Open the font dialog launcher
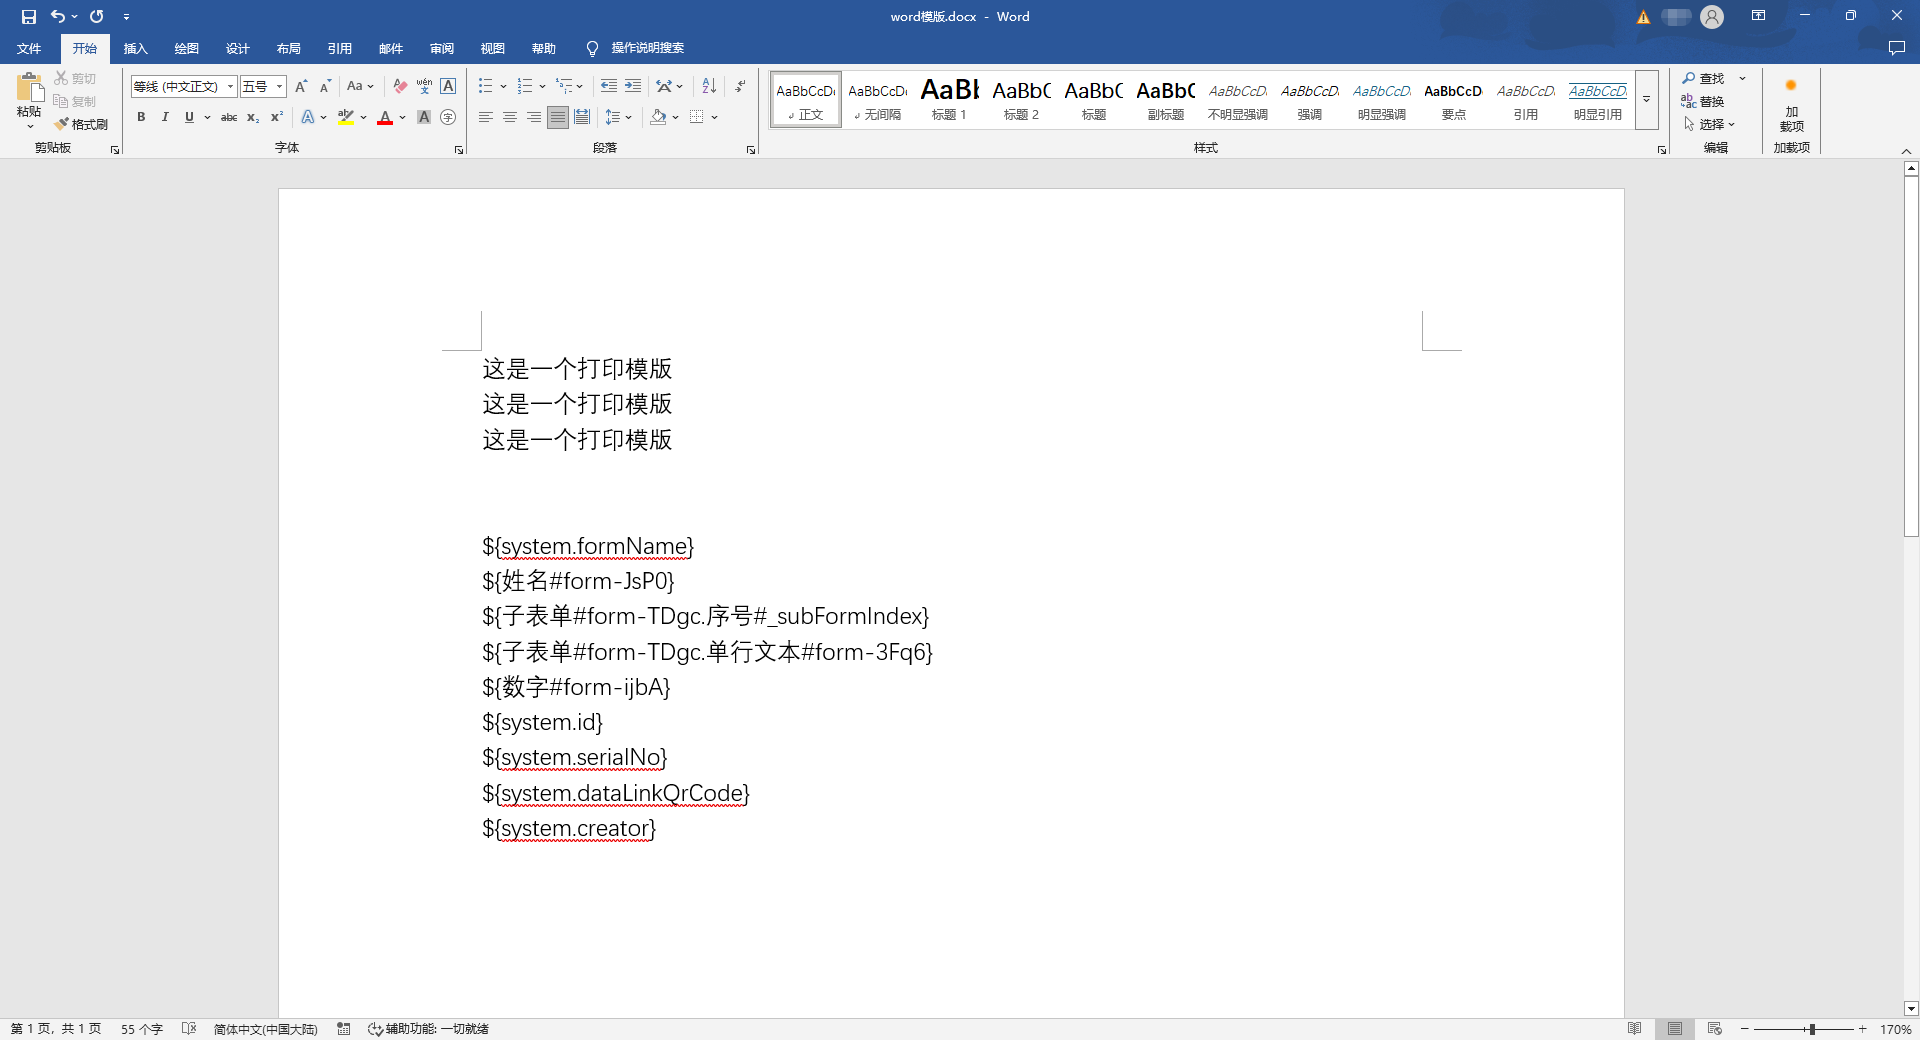The height and width of the screenshot is (1040, 1920). click(x=459, y=149)
